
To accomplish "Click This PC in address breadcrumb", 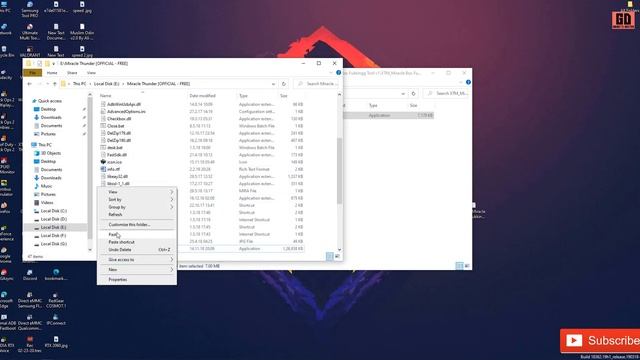I will (x=79, y=84).
